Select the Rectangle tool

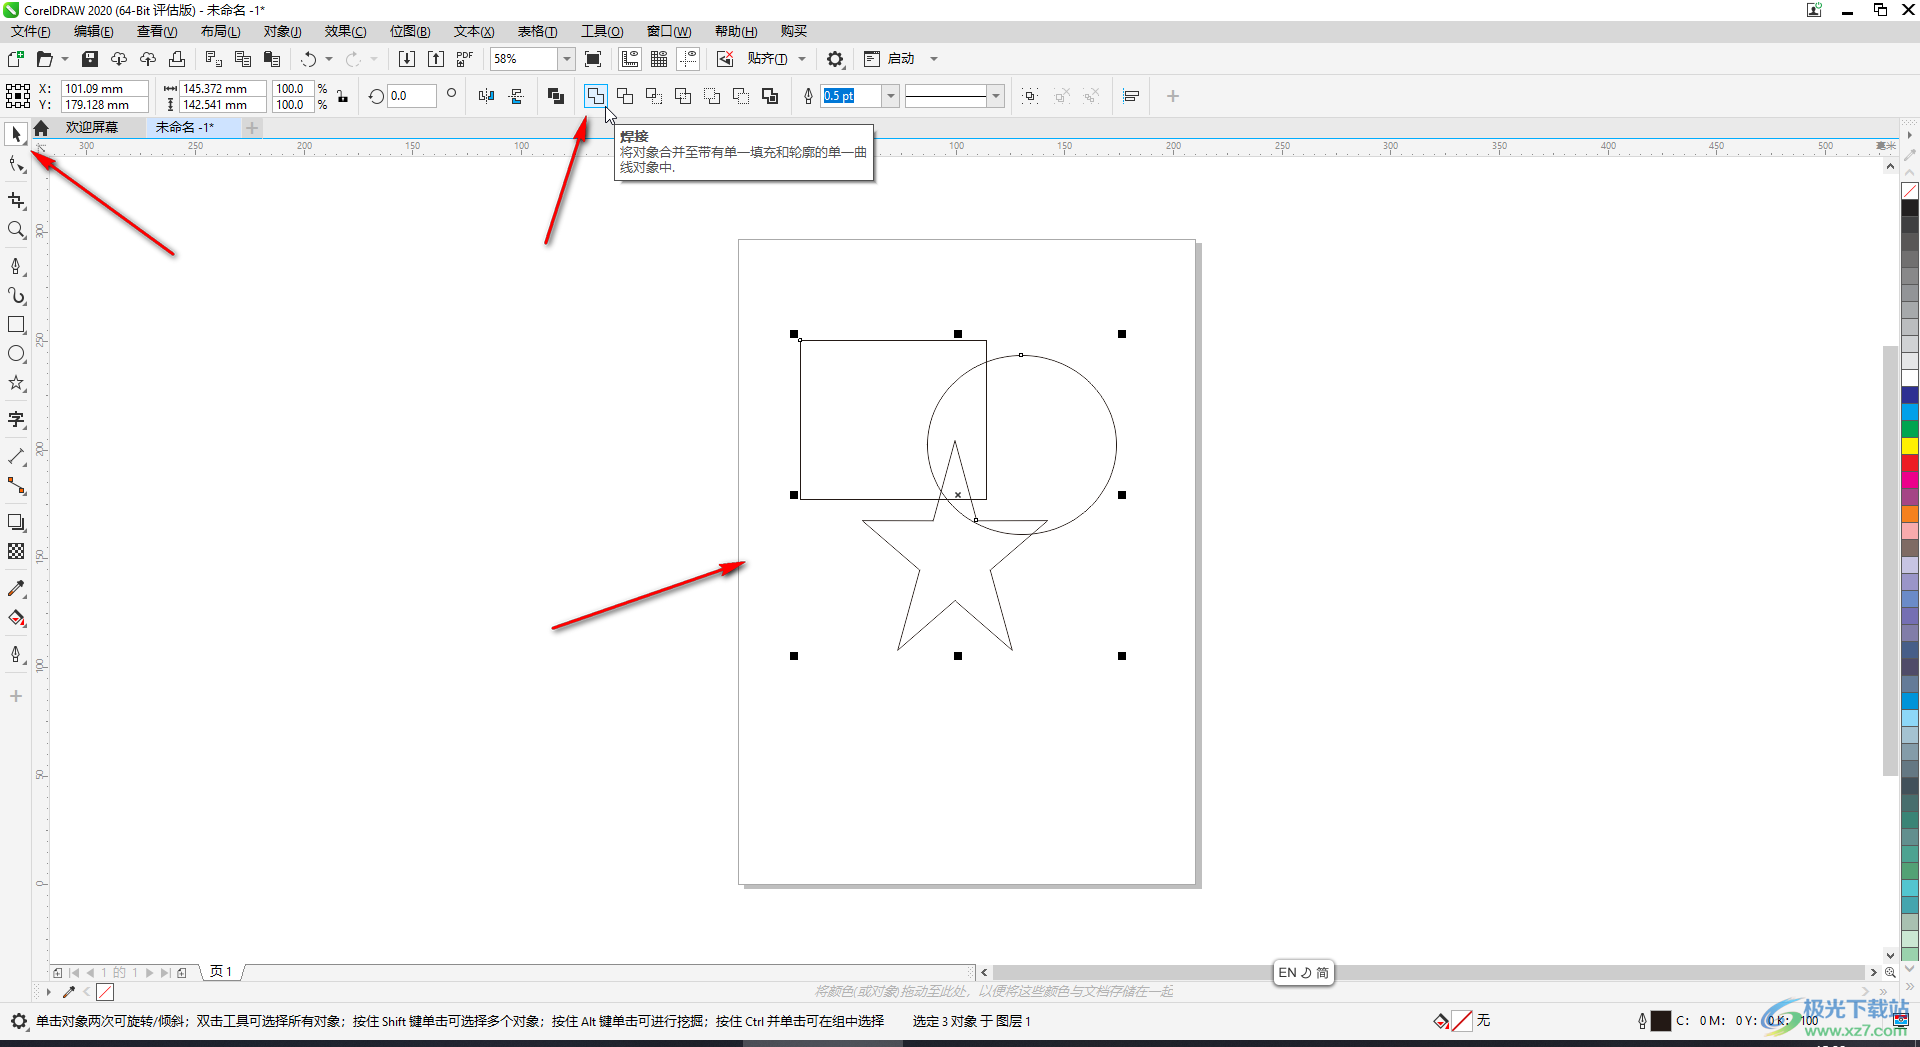(16, 325)
